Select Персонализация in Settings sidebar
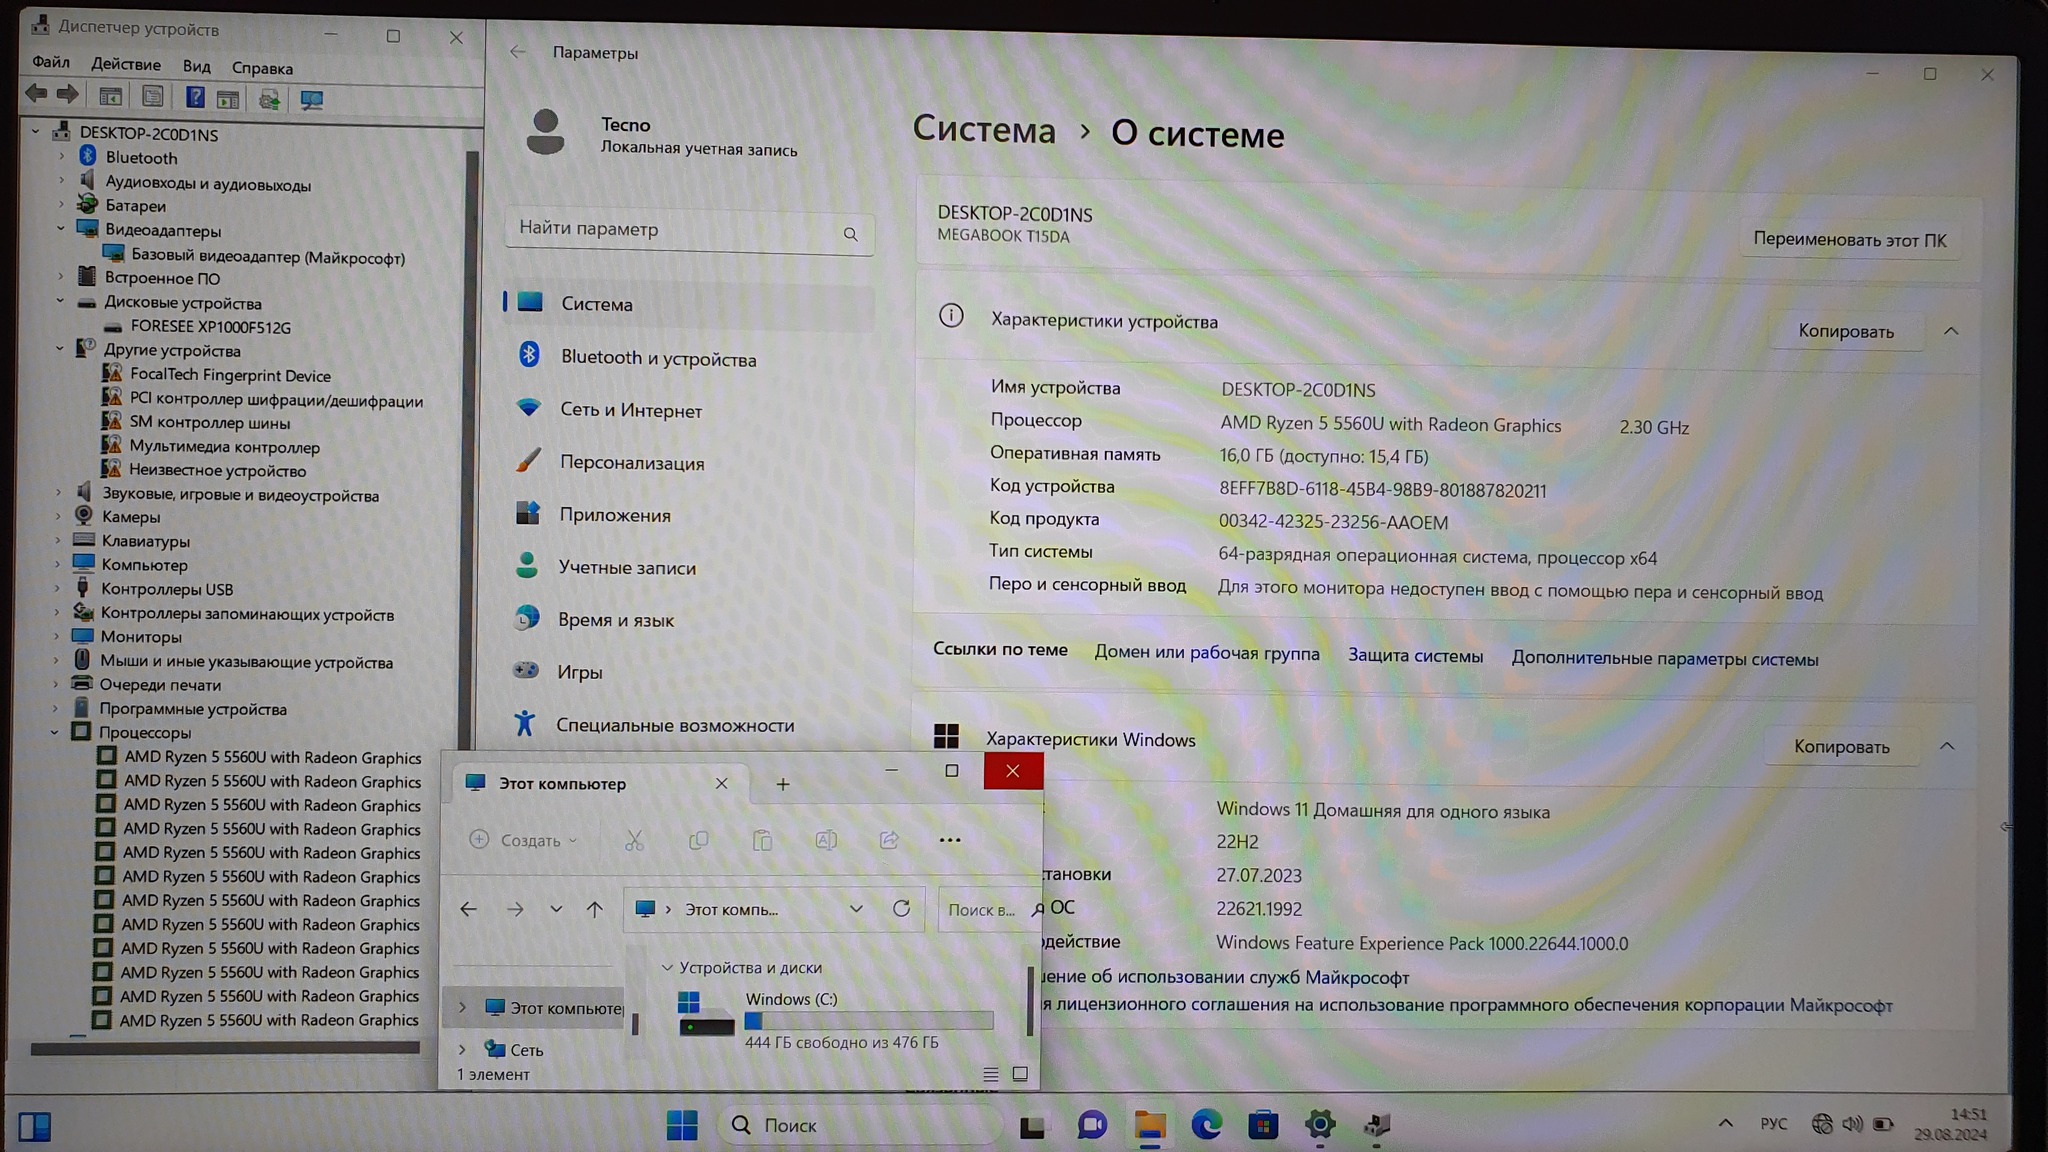This screenshot has height=1152, width=2048. tap(631, 463)
